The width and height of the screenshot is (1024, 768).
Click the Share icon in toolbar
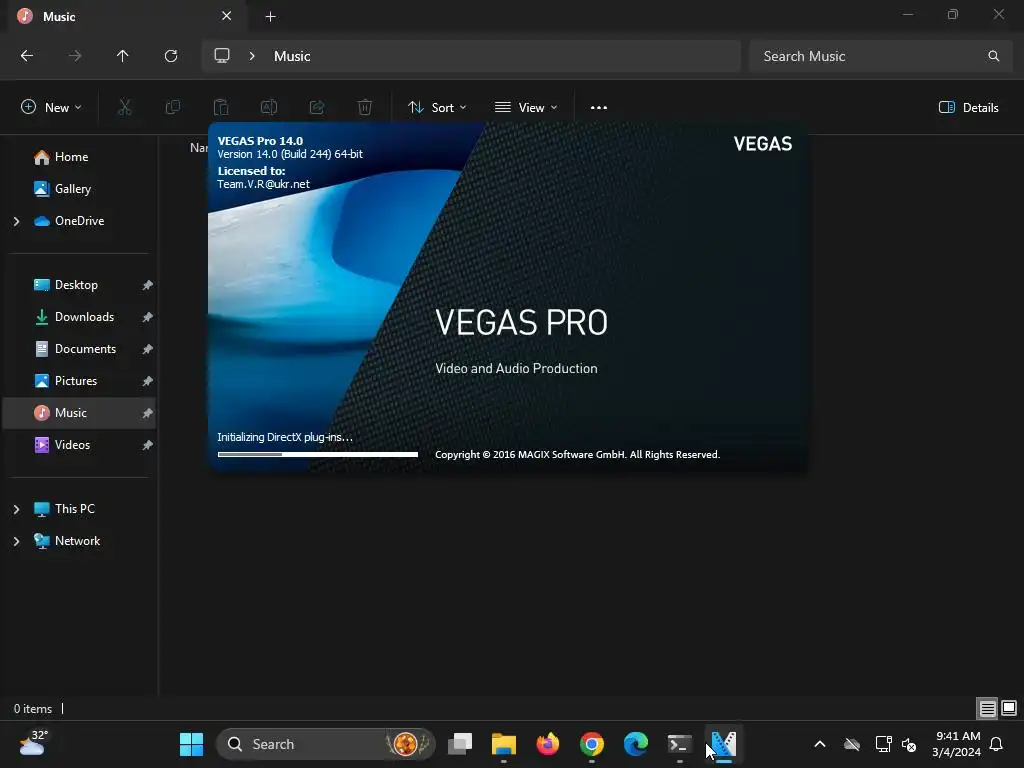click(x=317, y=107)
